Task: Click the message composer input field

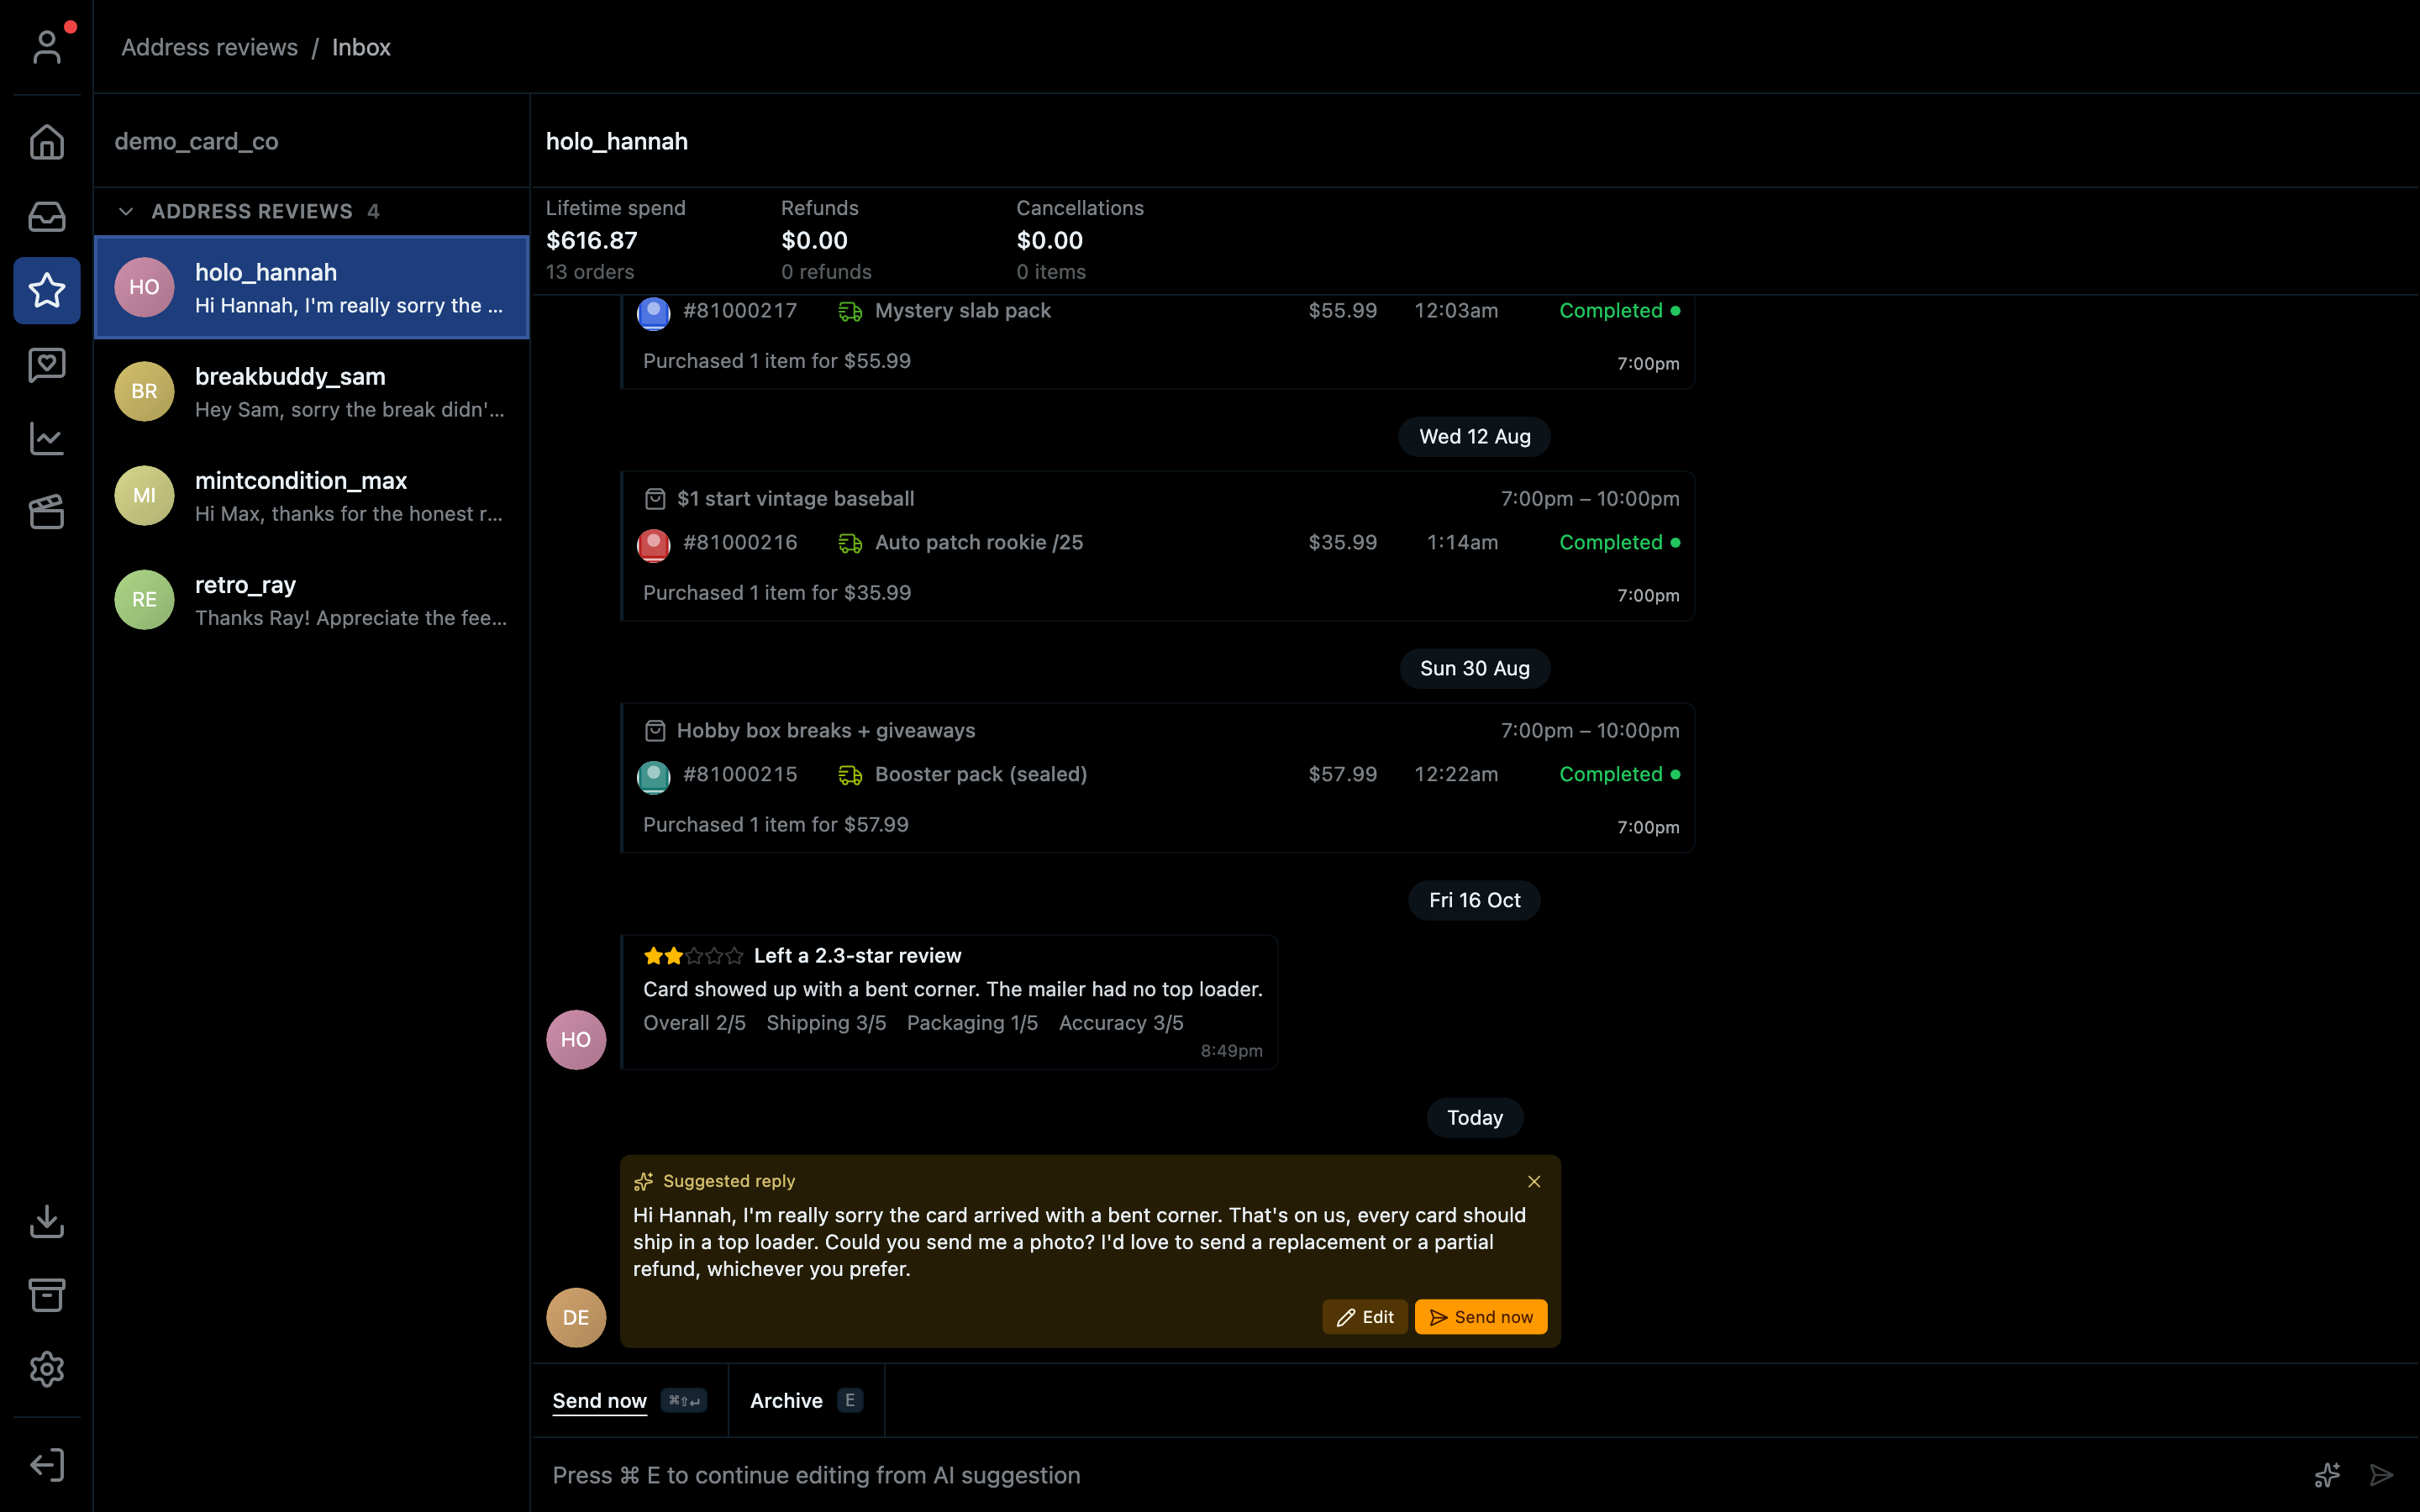Action: tap(1420, 1475)
